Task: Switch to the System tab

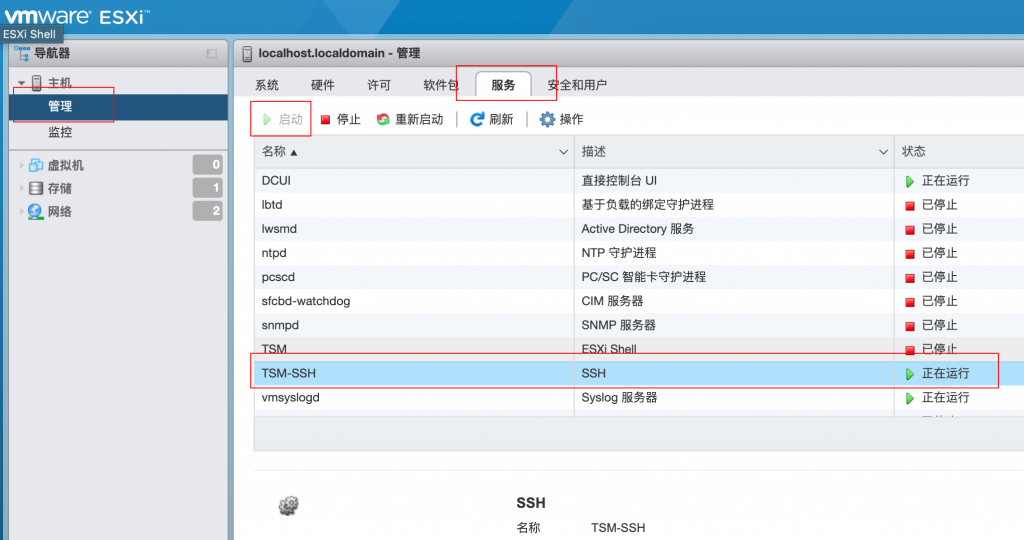Action: [x=267, y=85]
